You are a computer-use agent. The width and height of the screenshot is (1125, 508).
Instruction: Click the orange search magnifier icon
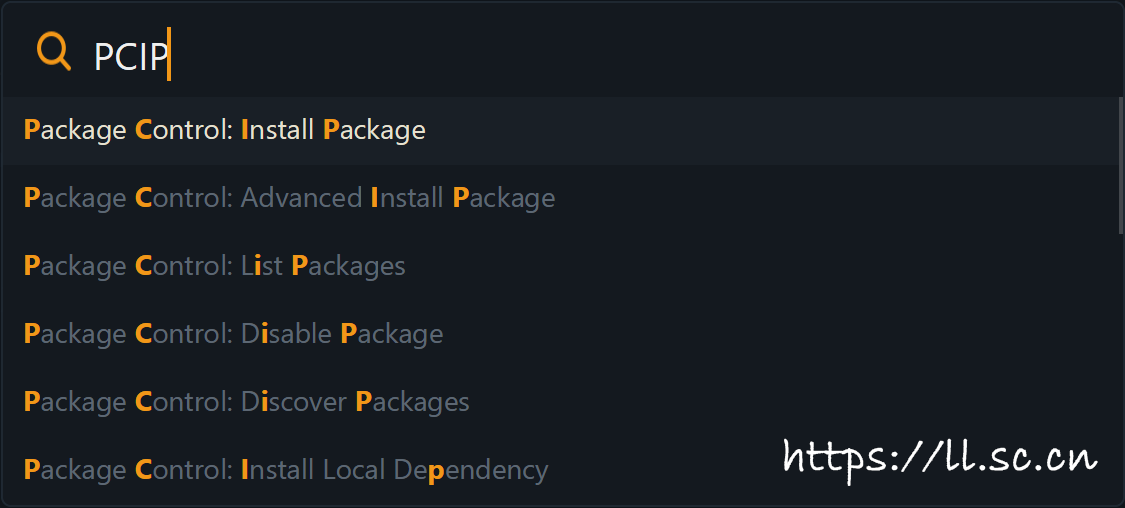point(54,51)
